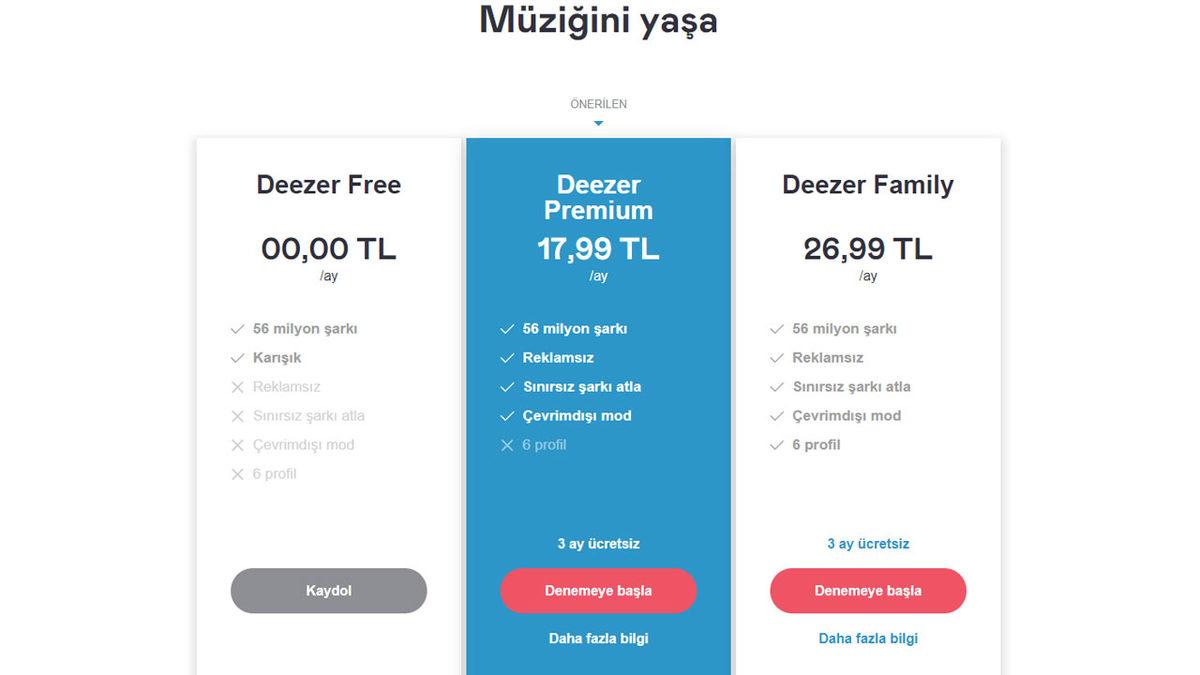
Task: Click the 3 ay ücretsiz text in Family column
Action: coord(868,544)
